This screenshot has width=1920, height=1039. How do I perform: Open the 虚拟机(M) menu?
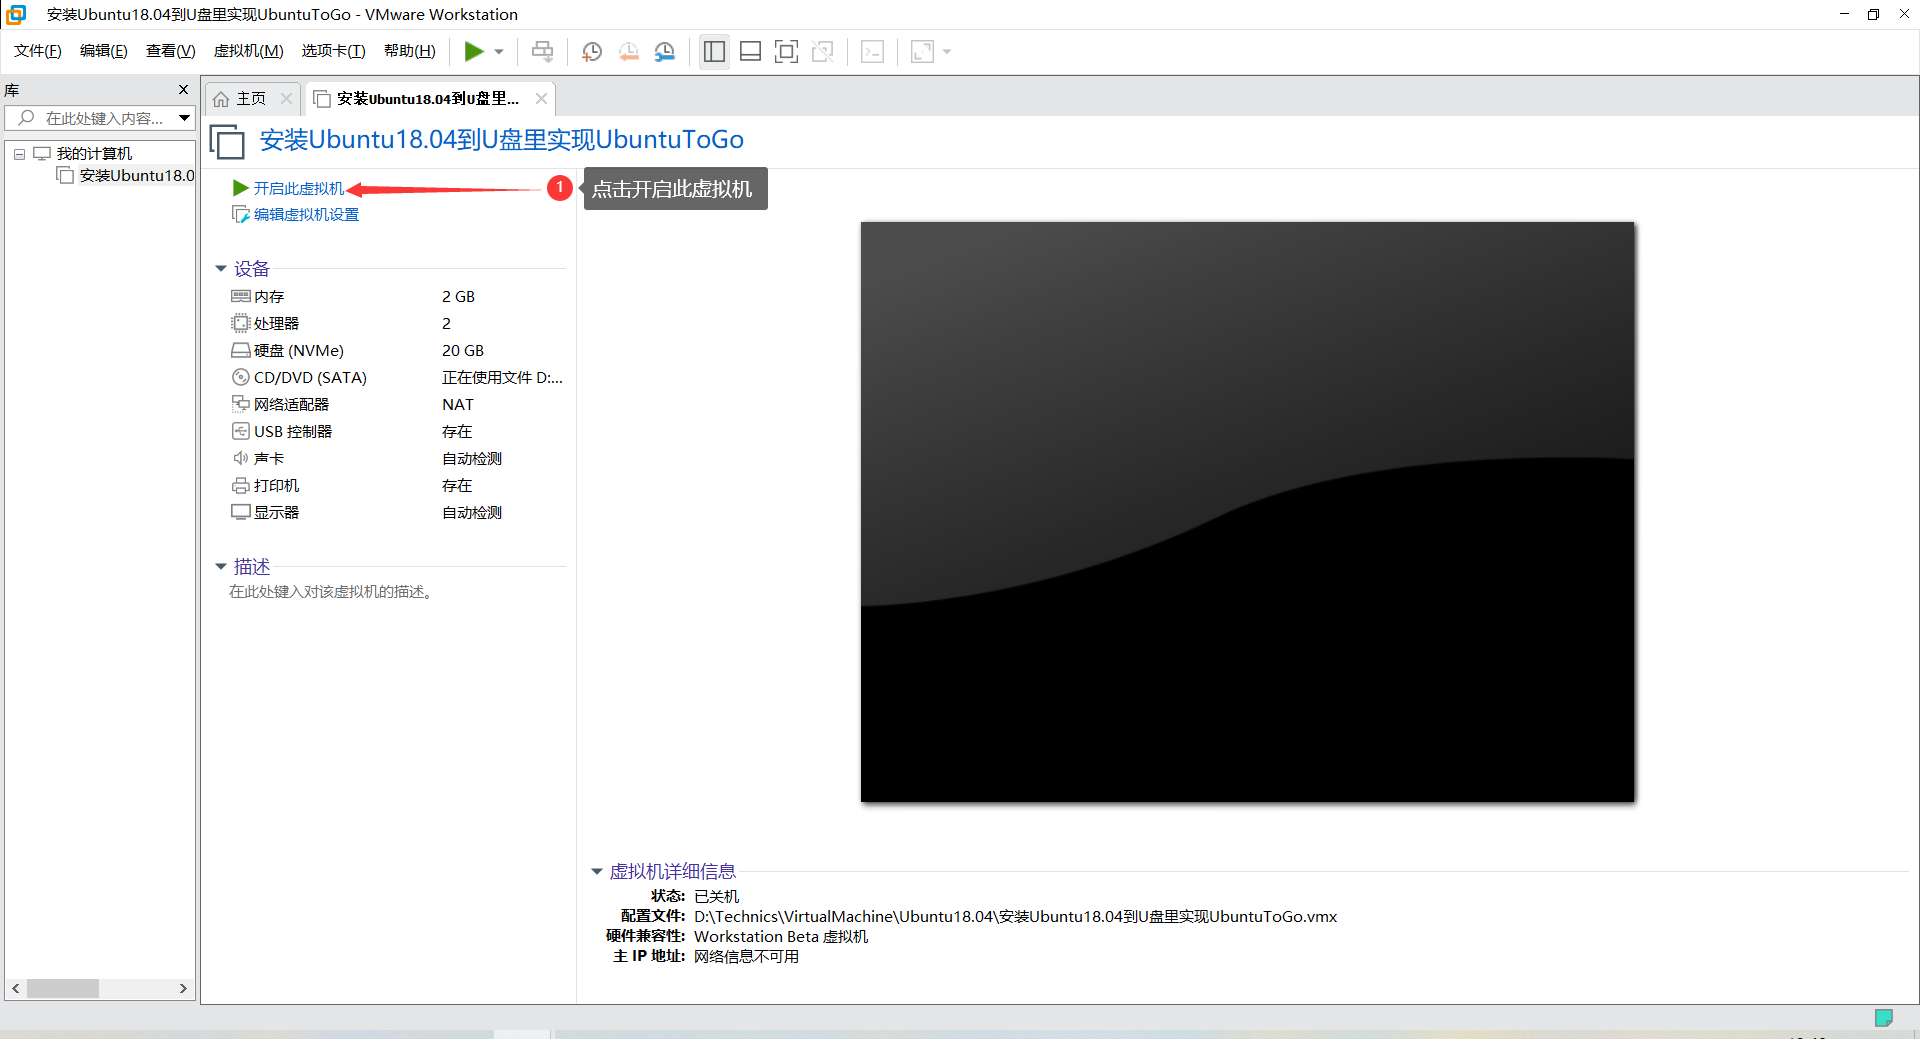click(x=249, y=51)
